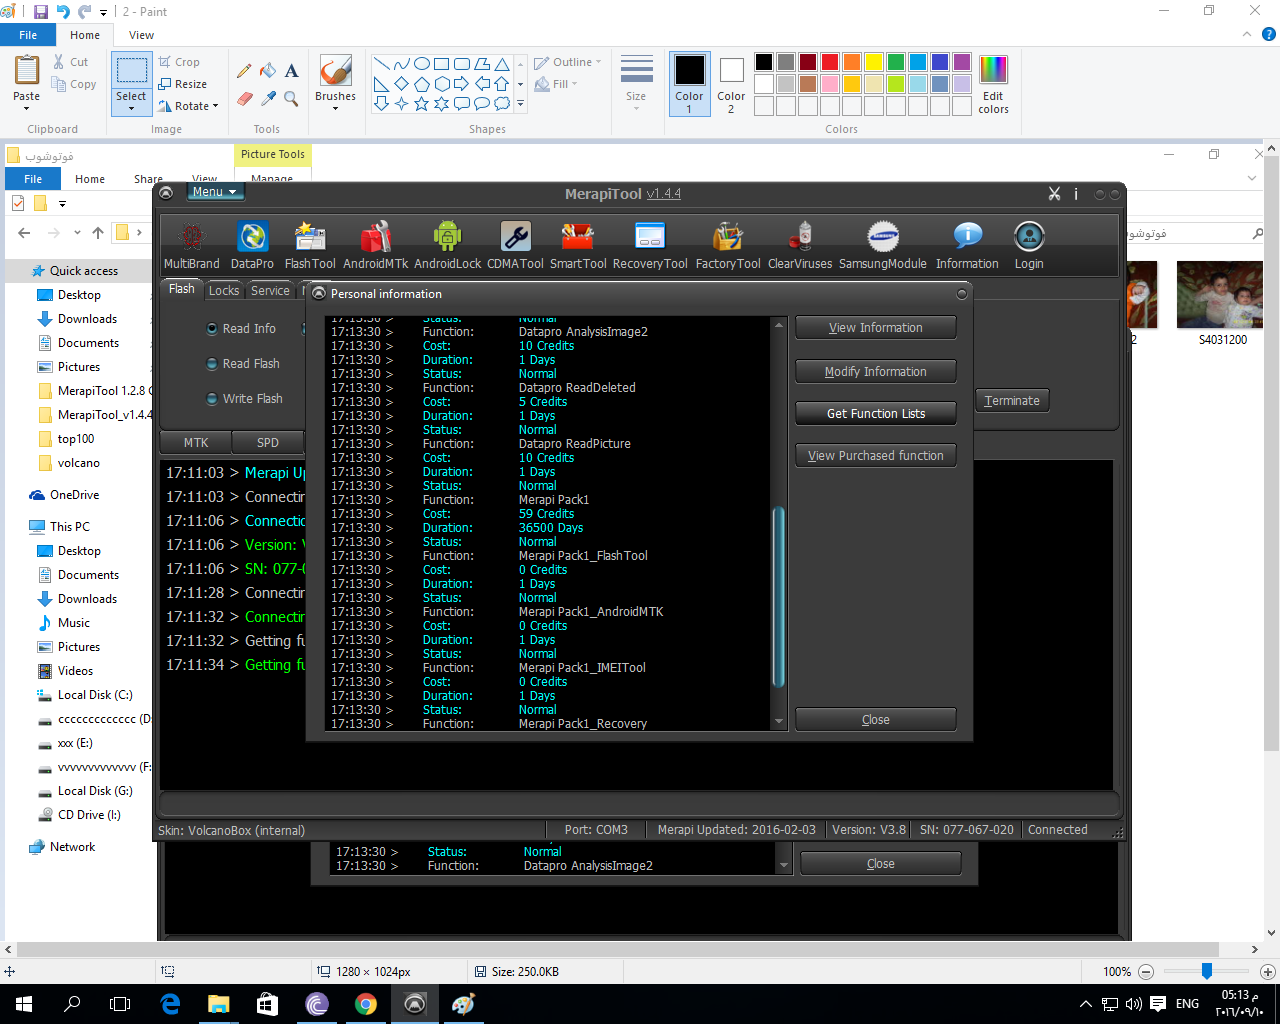
Task: Click the Save icon in Paint title bar
Action: point(41,12)
